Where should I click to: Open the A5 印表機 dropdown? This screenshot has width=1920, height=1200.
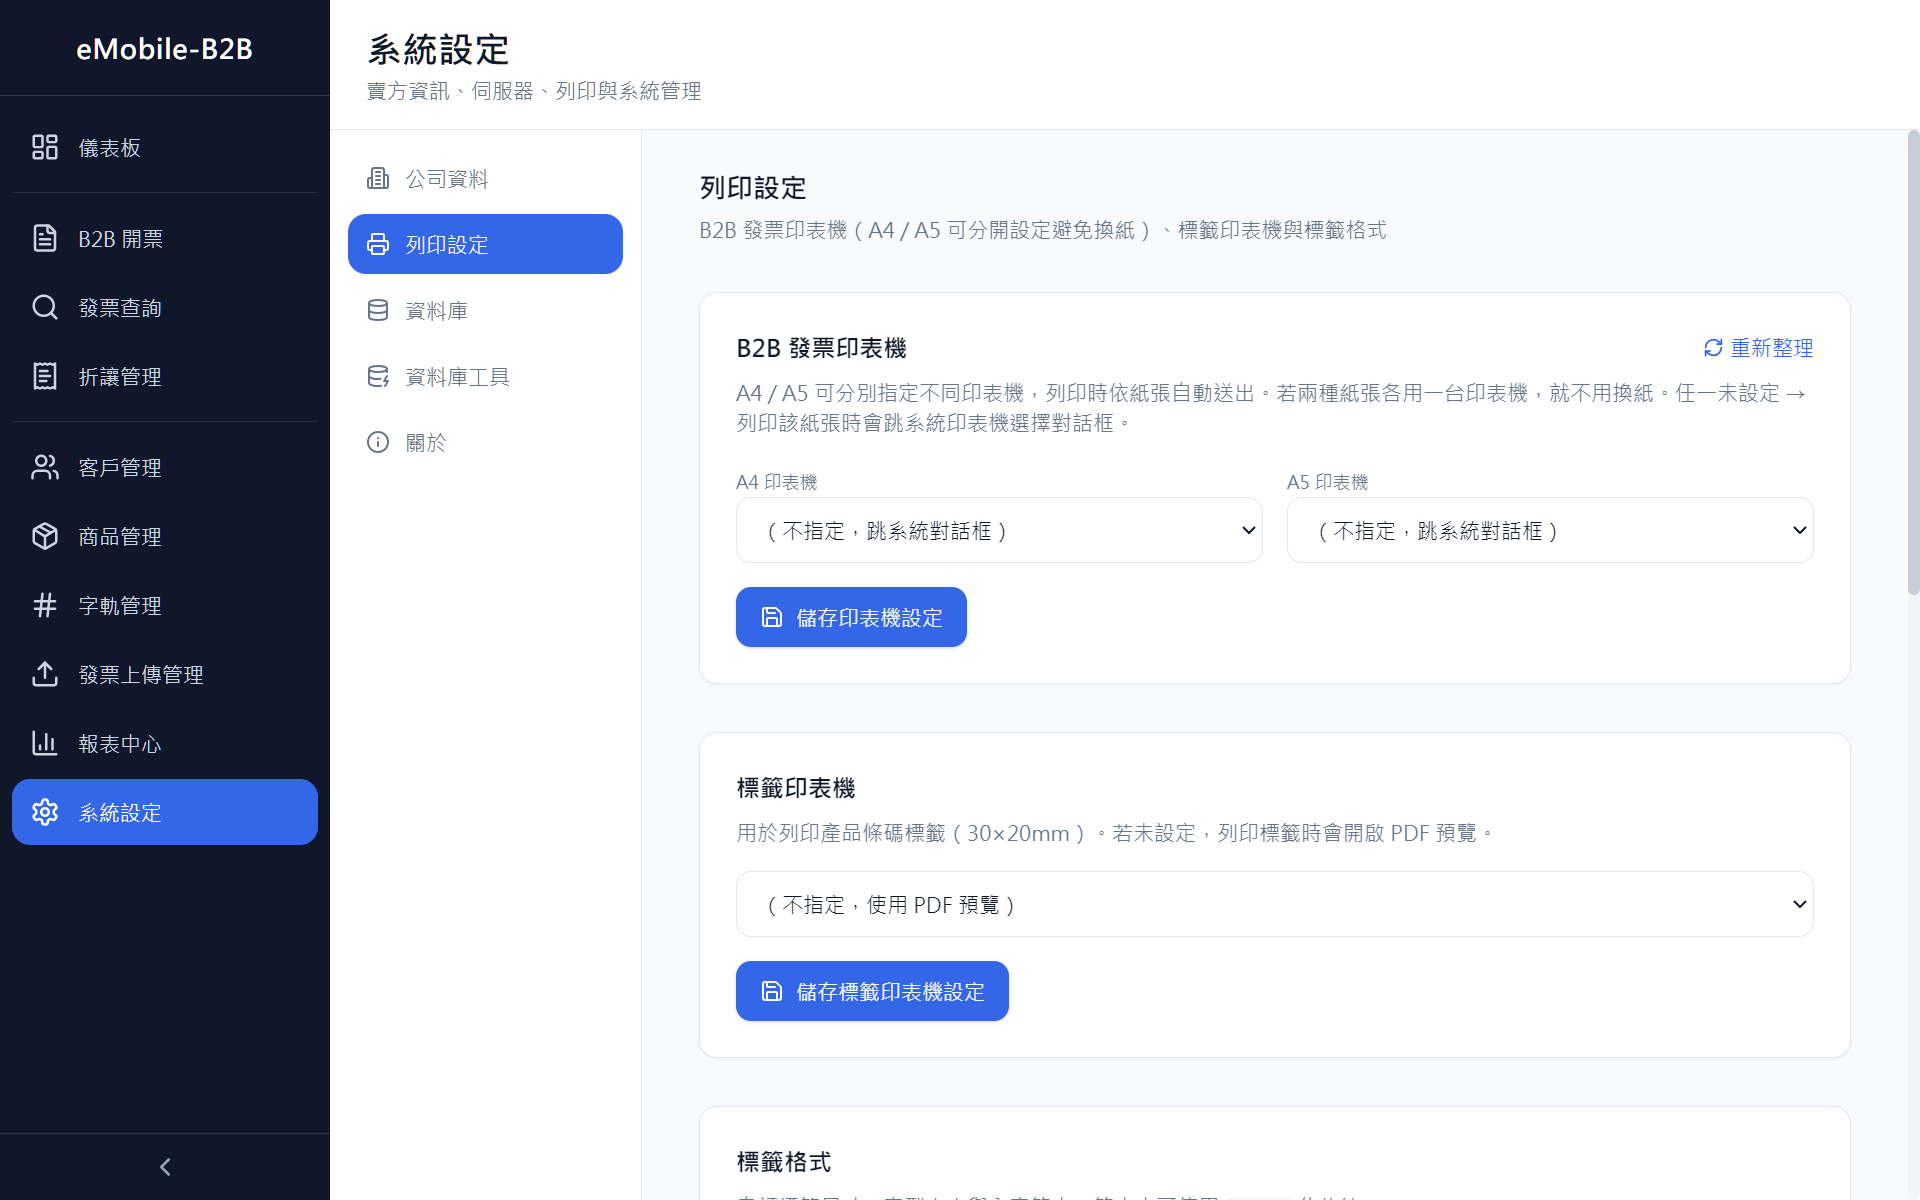(1550, 530)
